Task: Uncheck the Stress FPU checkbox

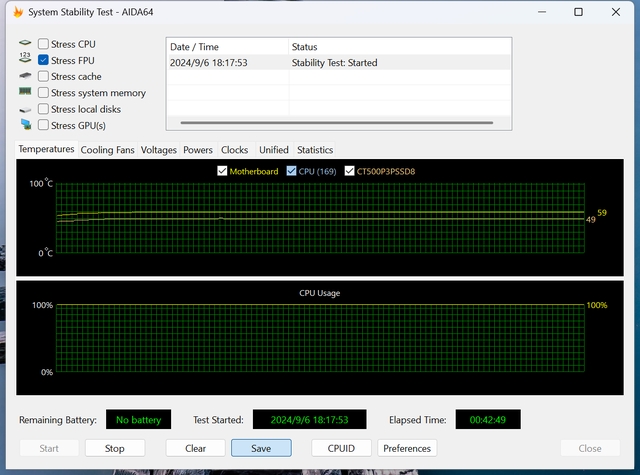Action: point(43,60)
